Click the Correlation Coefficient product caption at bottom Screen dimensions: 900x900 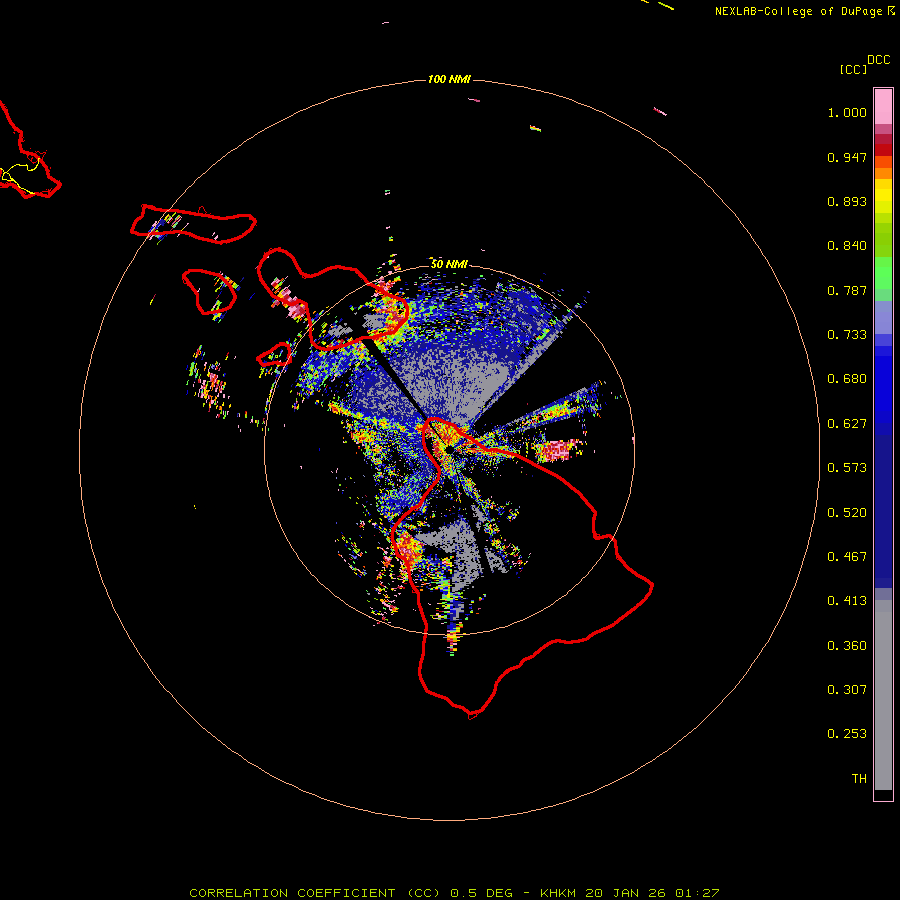(x=454, y=893)
